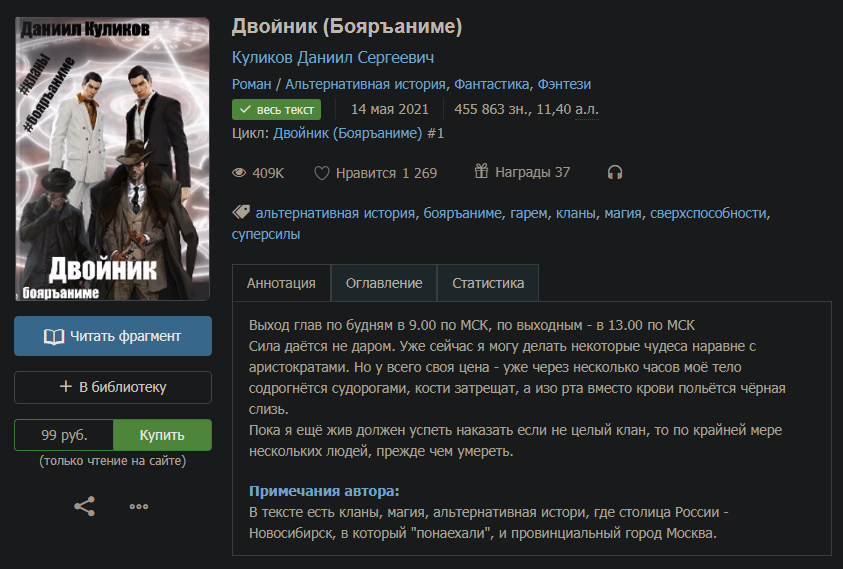Click the plus icon on В библиотеку

coord(66,387)
